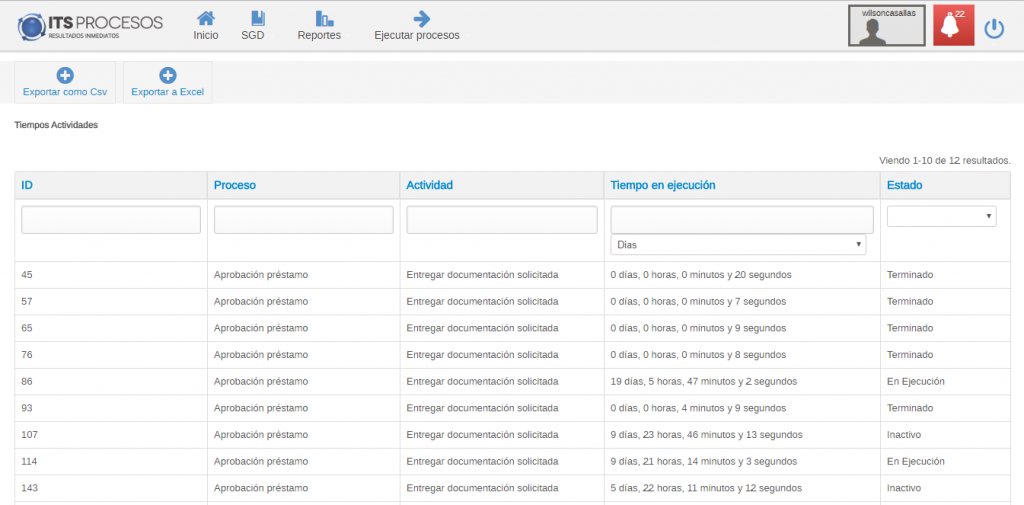
Task: Open the ITS Procesos logo home
Action: pyautogui.click(x=90, y=27)
